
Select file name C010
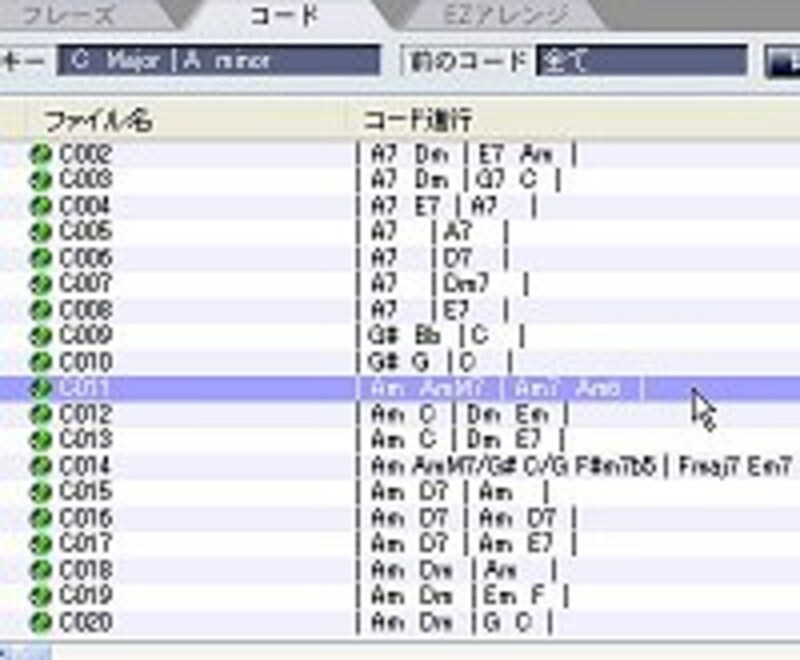click(85, 362)
